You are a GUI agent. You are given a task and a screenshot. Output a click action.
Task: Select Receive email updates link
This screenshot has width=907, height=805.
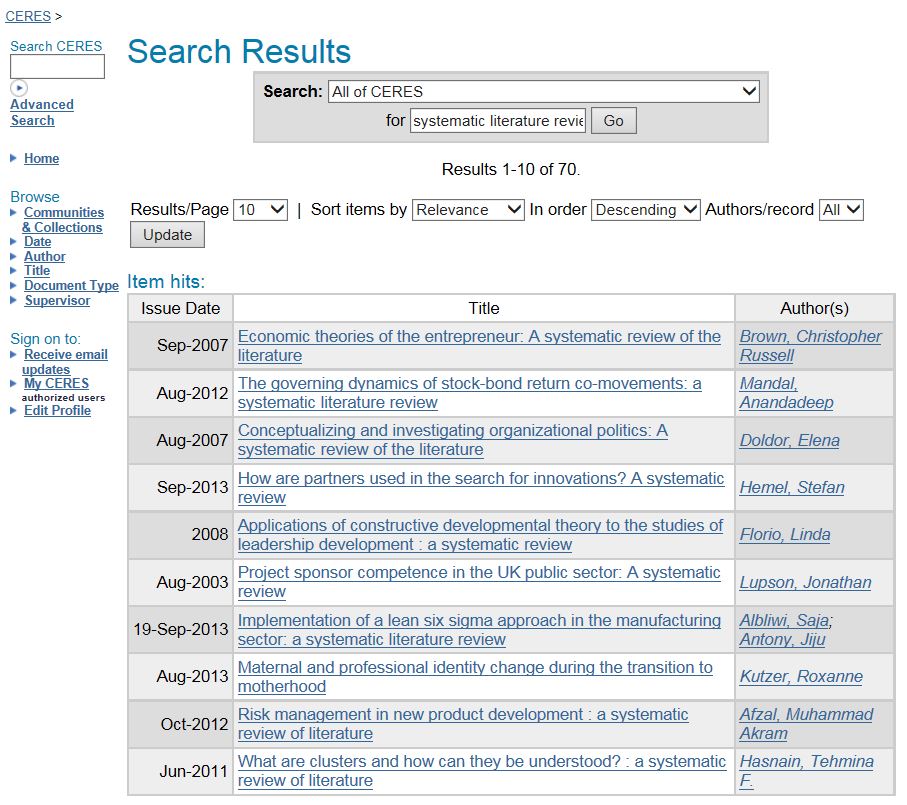65,362
